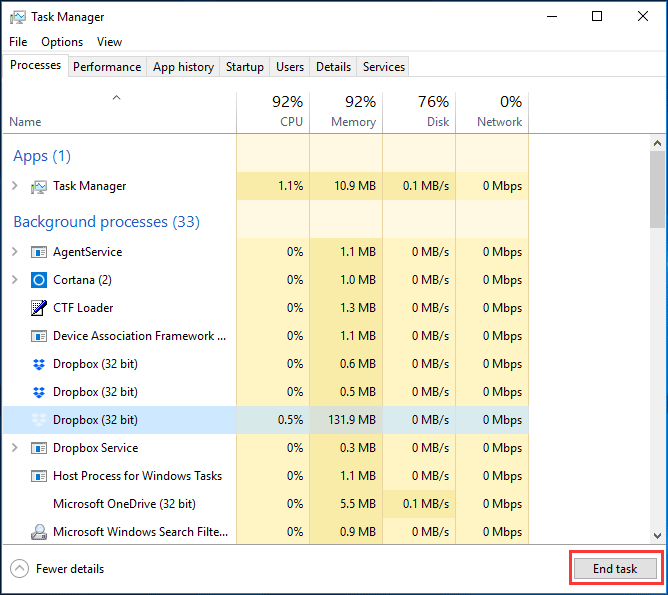The image size is (668, 595).
Task: Select the Microsoft OneDrive (32 bit) row
Action: (266, 504)
